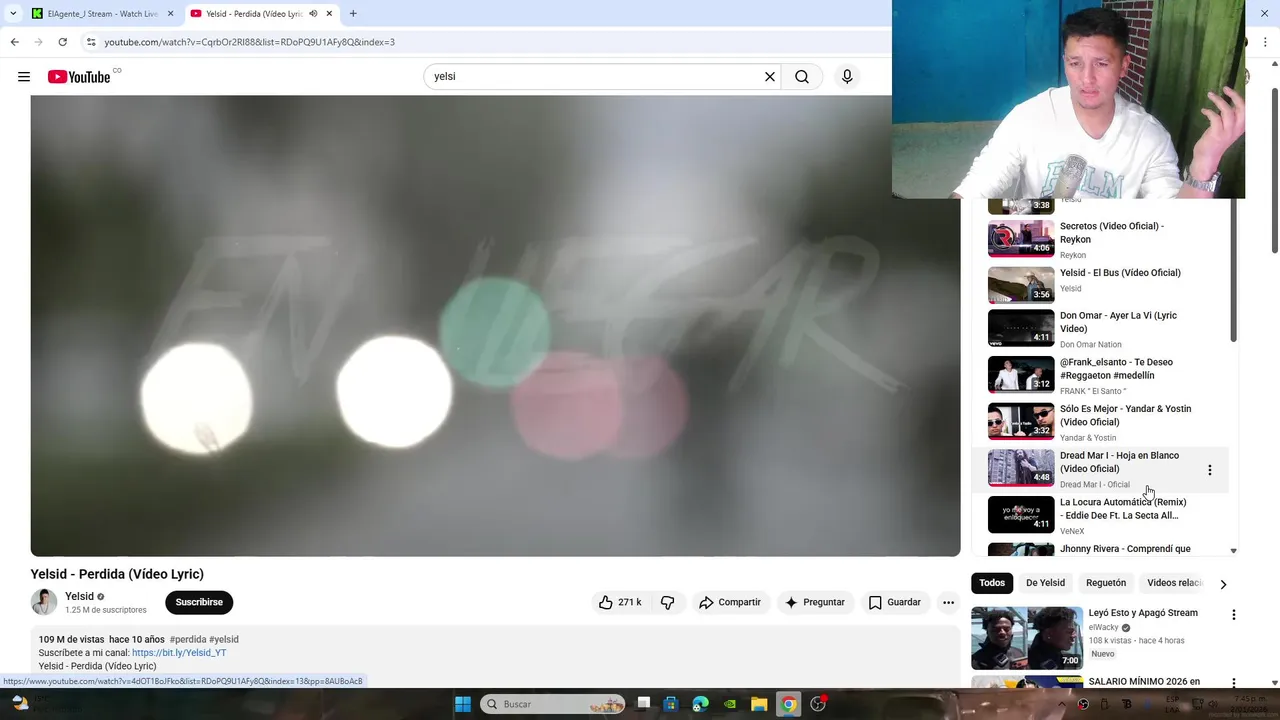Image resolution: width=1280 pixels, height=720 pixels.
Task: Show more filter chips with right arrow
Action: coord(1223,584)
